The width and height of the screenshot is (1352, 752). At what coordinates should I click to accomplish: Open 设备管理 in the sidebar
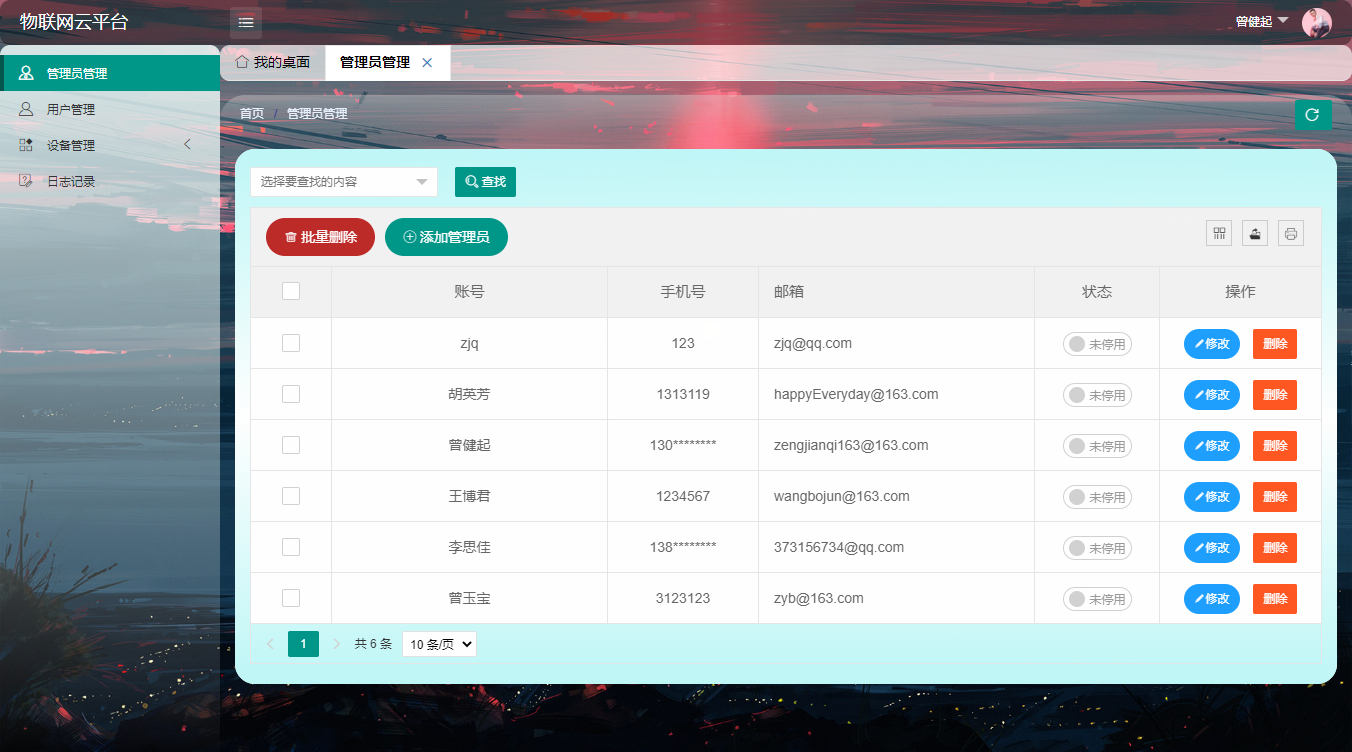pyautogui.click(x=110, y=145)
